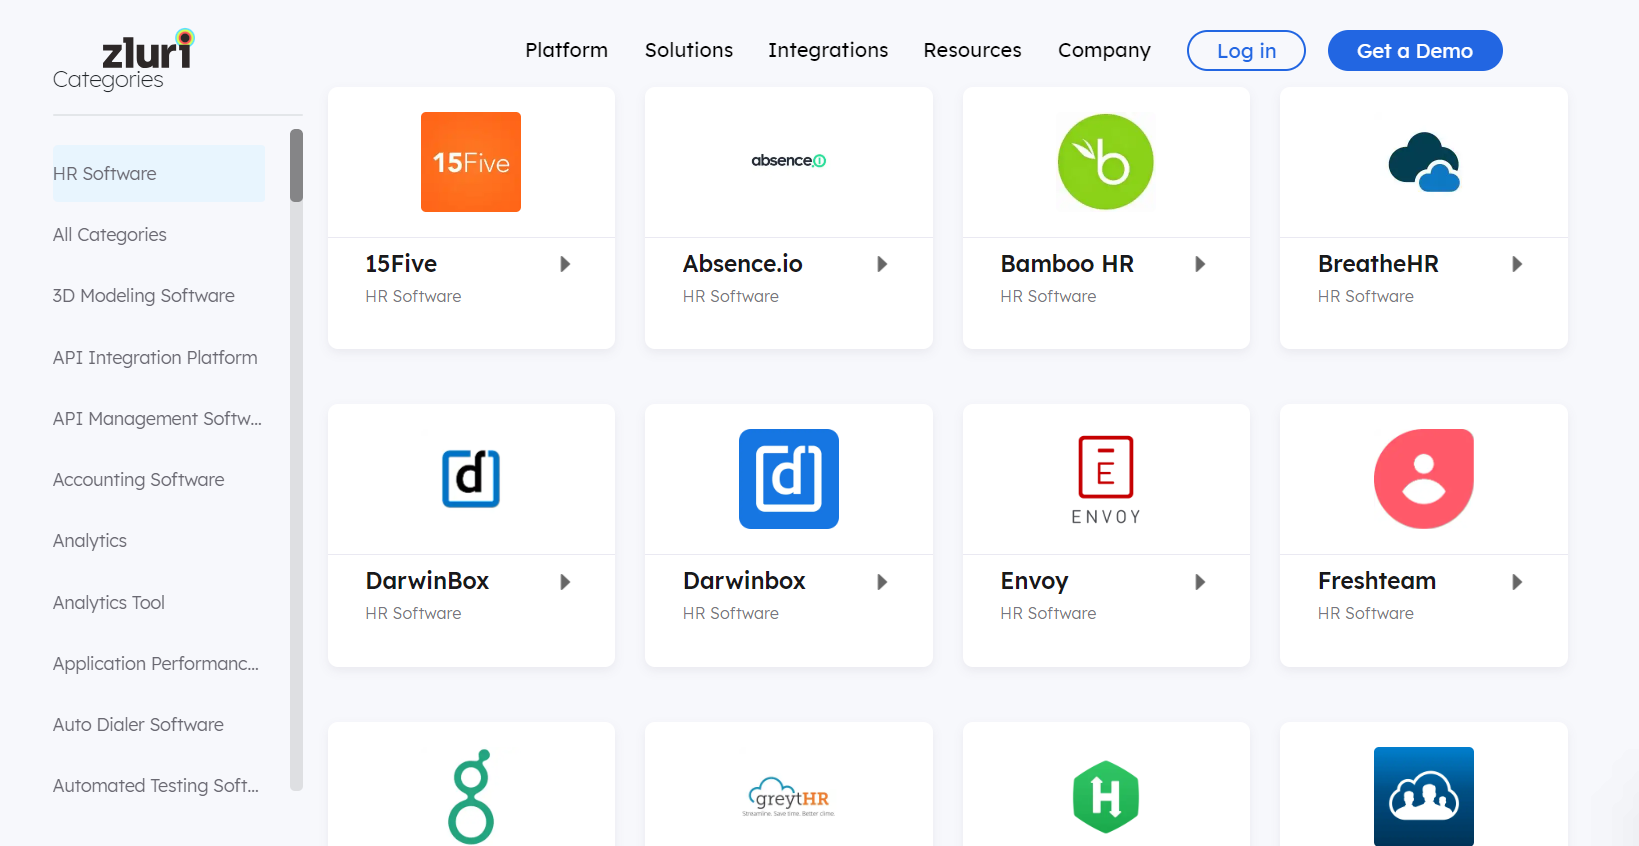Viewport: 1639px width, 846px height.
Task: Expand the Darwinbox second card arrow
Action: 882,582
